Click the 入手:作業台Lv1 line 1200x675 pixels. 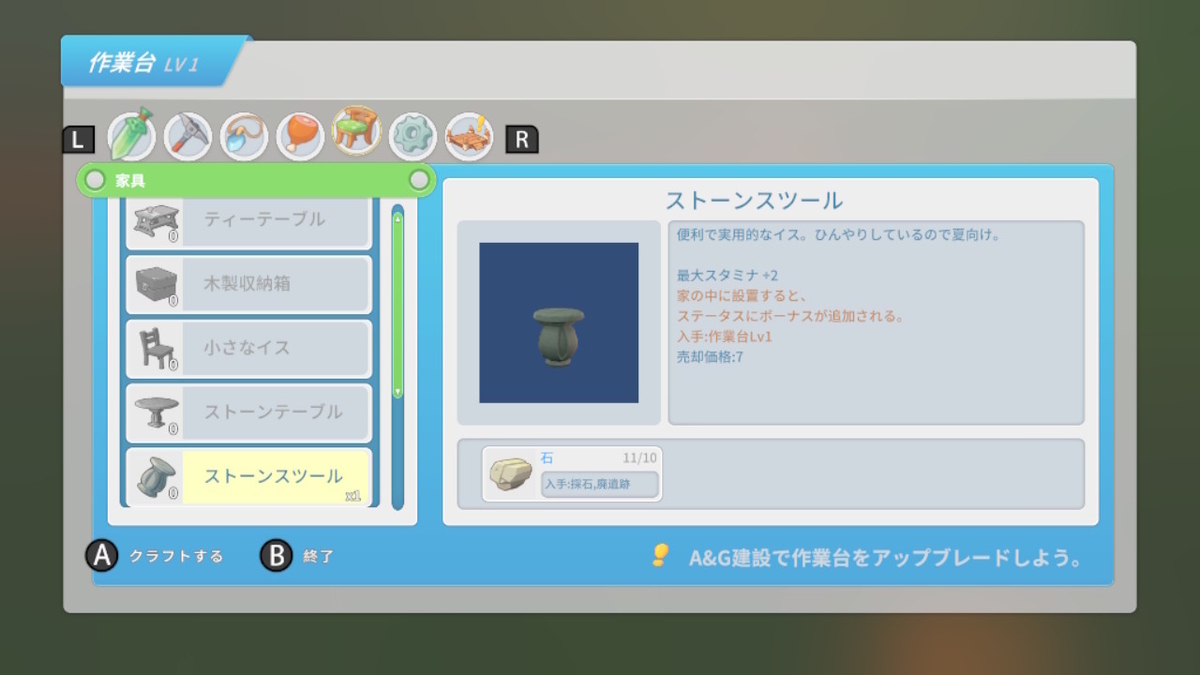725,336
